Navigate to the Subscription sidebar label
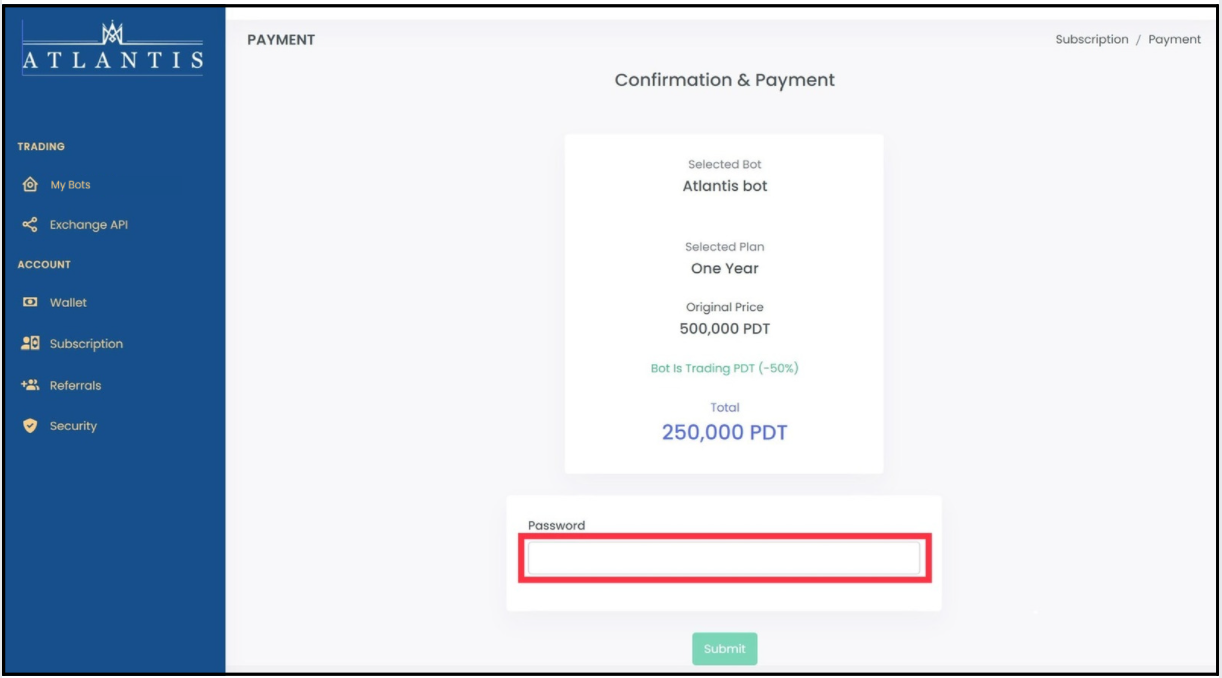Viewport: 1222px width, 678px height. coord(88,344)
